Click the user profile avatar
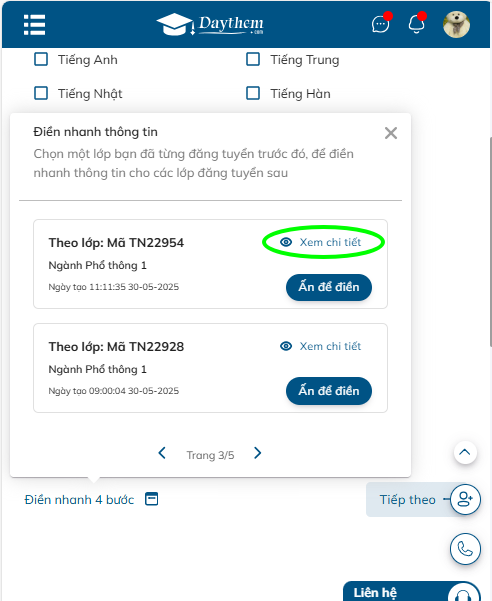 (456, 25)
